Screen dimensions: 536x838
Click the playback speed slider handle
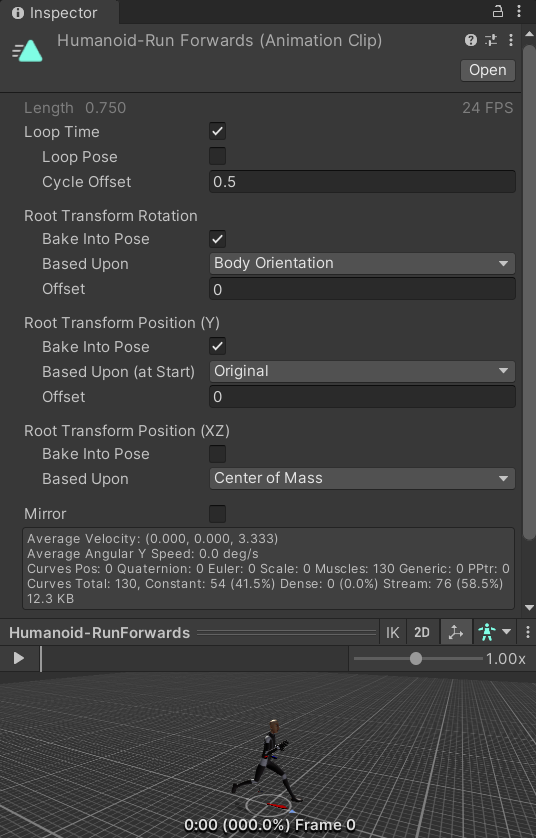(416, 658)
